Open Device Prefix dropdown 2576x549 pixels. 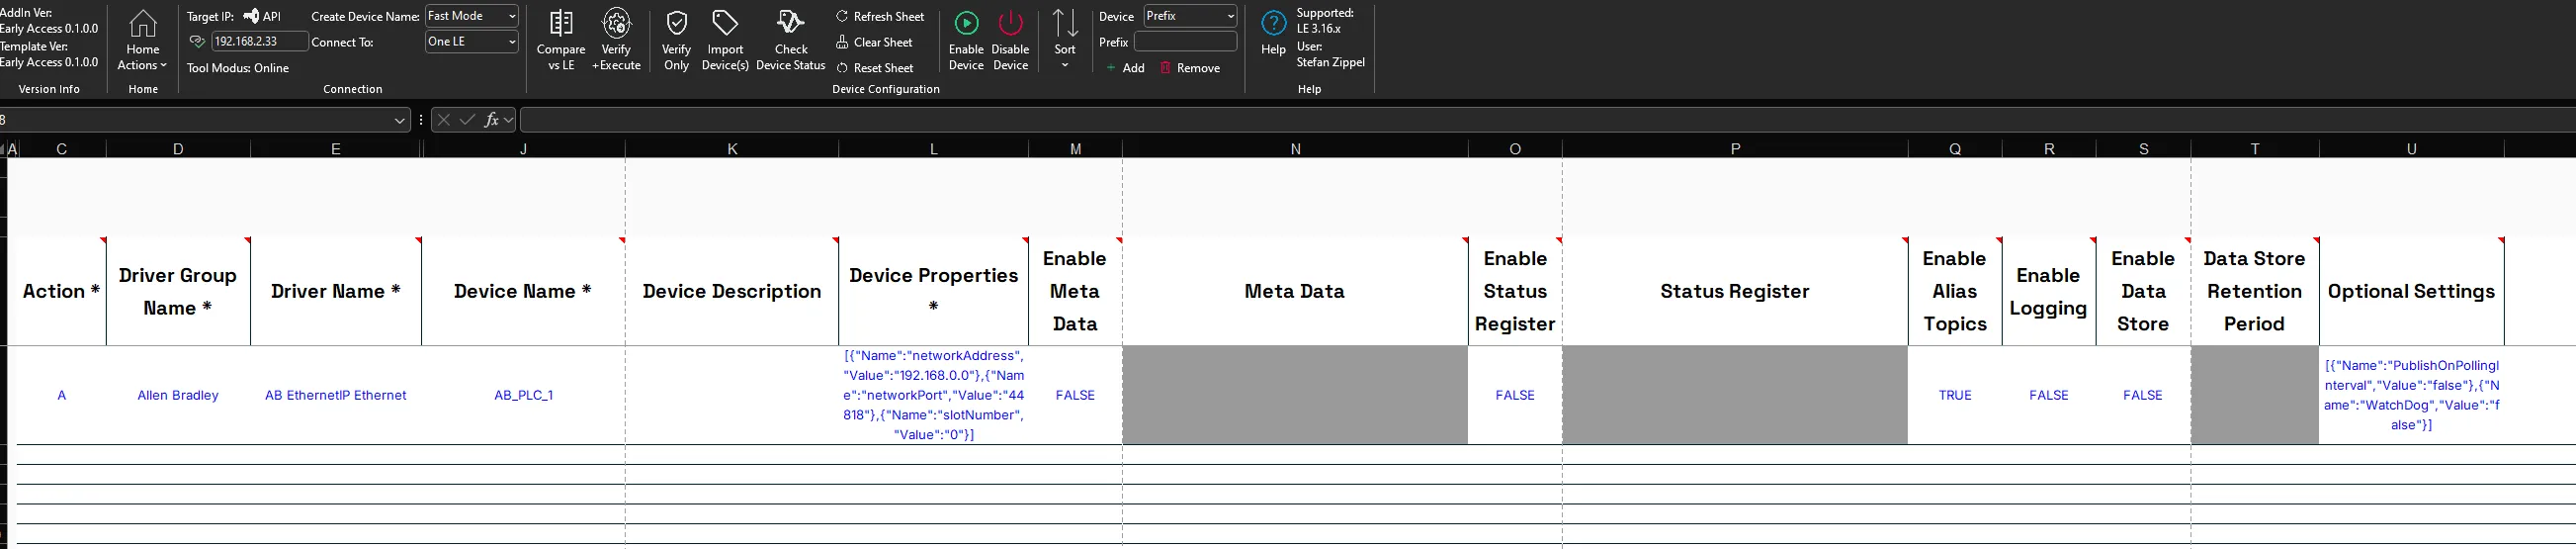(1190, 16)
